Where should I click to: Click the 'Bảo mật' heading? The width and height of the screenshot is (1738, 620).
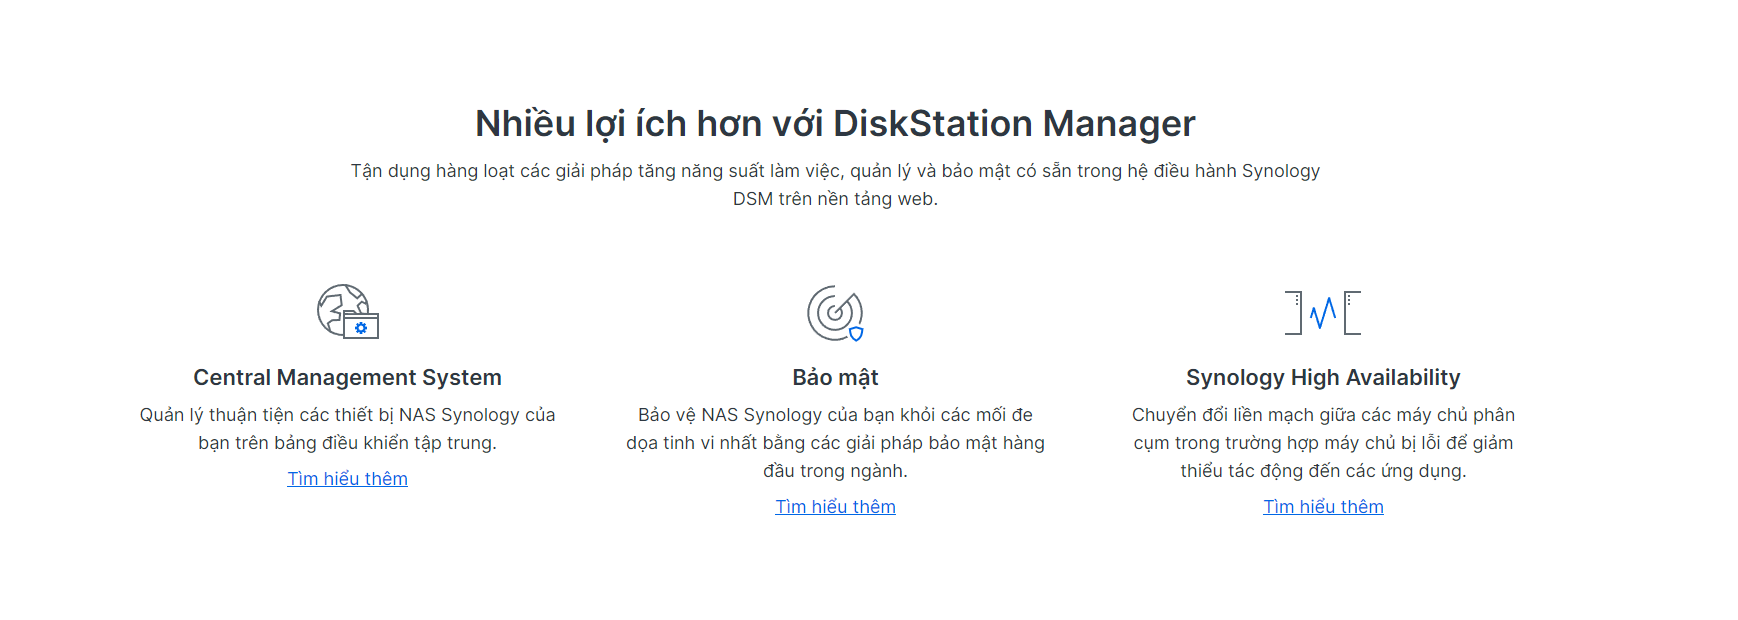tap(835, 378)
